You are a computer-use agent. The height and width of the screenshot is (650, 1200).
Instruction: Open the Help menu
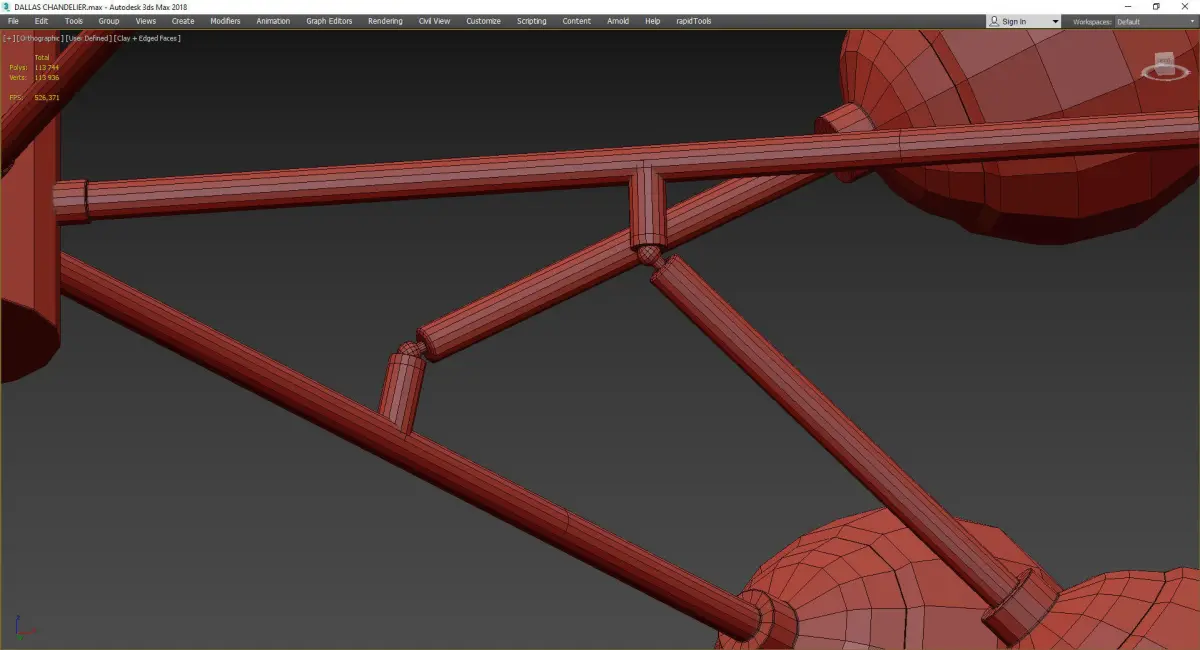[652, 21]
